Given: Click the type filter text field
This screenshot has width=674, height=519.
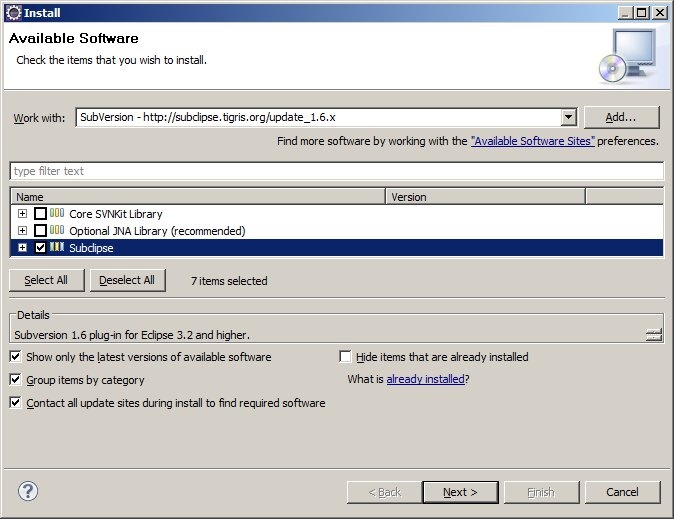Looking at the screenshot, I should 336,171.
